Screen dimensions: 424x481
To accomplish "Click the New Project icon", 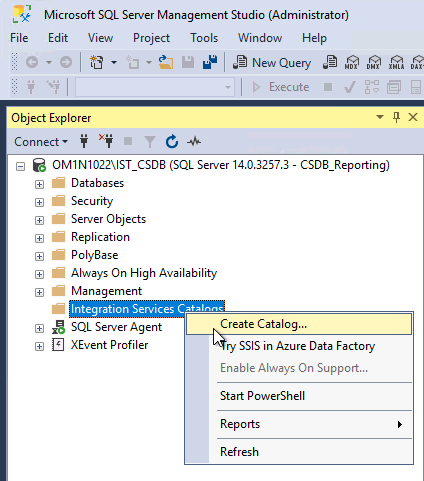I will [x=97, y=62].
